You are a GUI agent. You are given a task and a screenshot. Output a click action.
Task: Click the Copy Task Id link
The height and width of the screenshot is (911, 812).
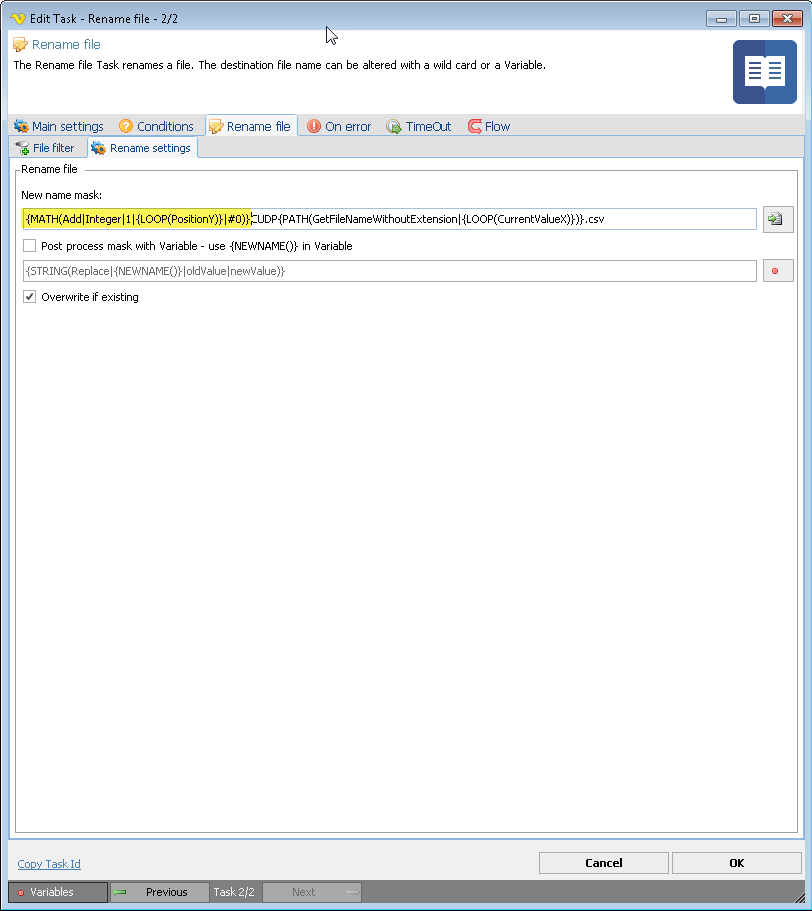[x=49, y=864]
